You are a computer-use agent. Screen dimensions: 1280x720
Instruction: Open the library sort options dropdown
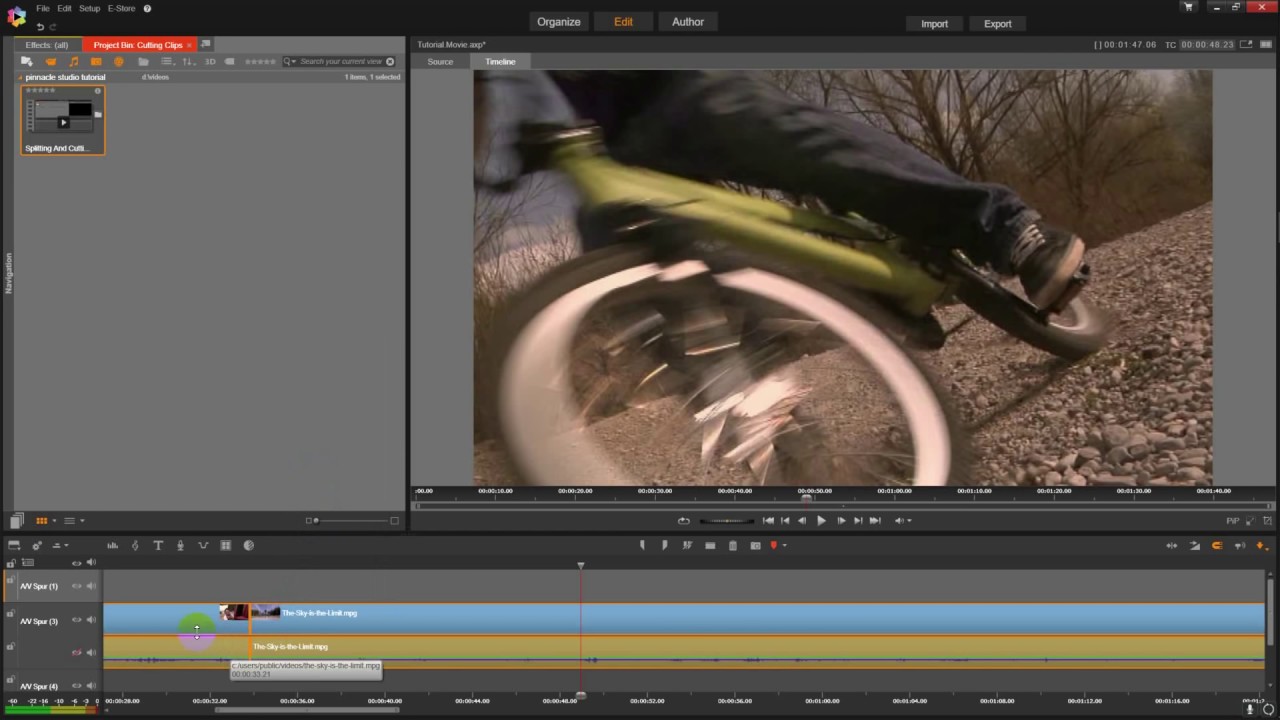pyautogui.click(x=189, y=62)
